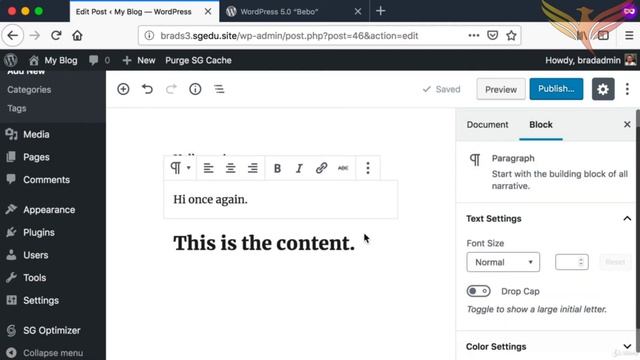640x360 pixels.
Task: Open comments bubble in admin bar
Action: pos(99,60)
